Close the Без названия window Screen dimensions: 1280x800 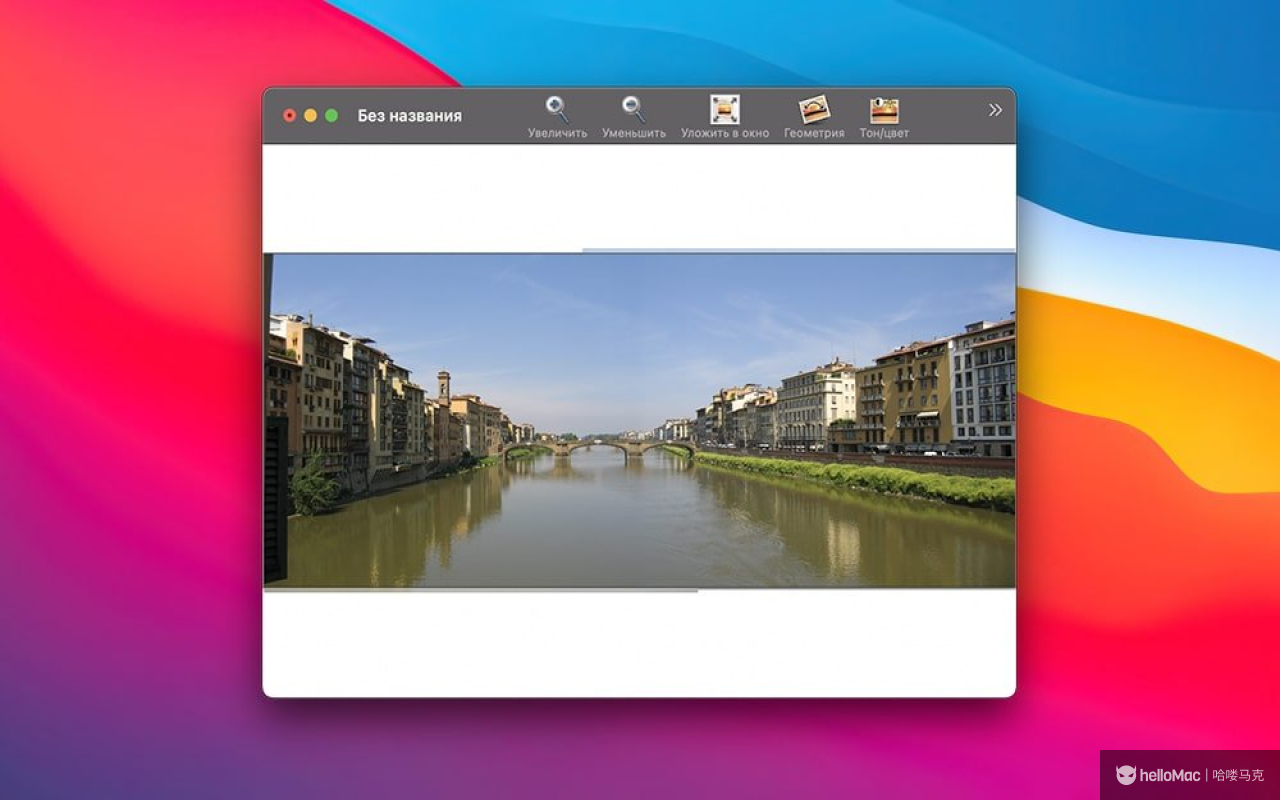click(290, 116)
